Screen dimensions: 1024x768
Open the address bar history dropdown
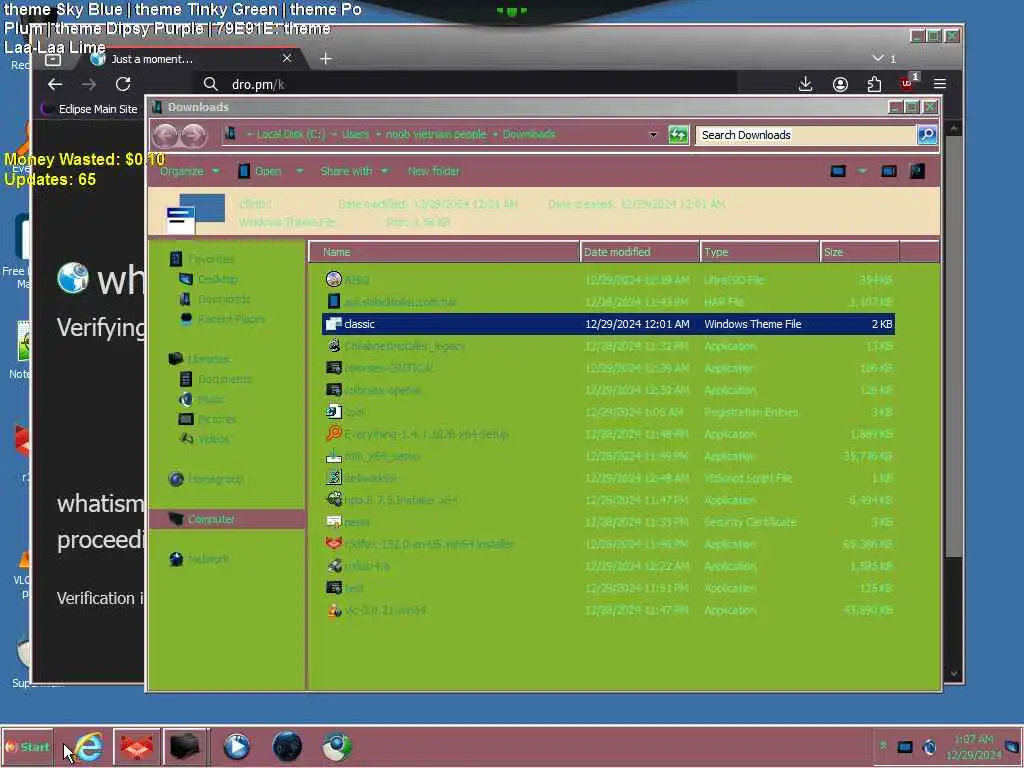pos(652,135)
